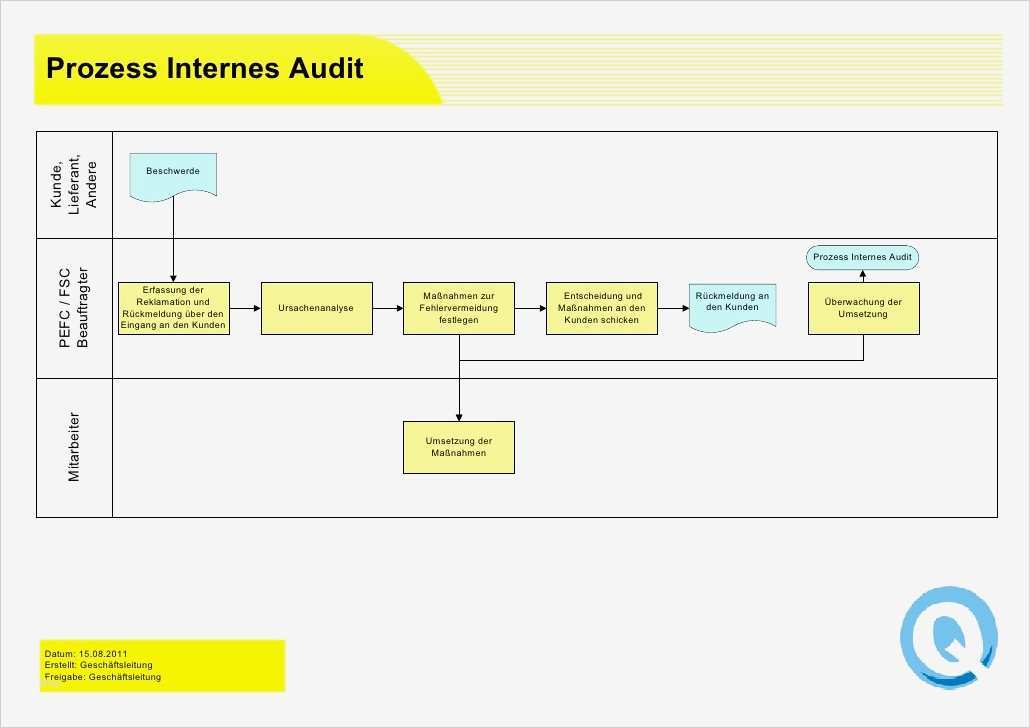Click the blue Q logo
This screenshot has height=728, width=1030.
(x=949, y=637)
